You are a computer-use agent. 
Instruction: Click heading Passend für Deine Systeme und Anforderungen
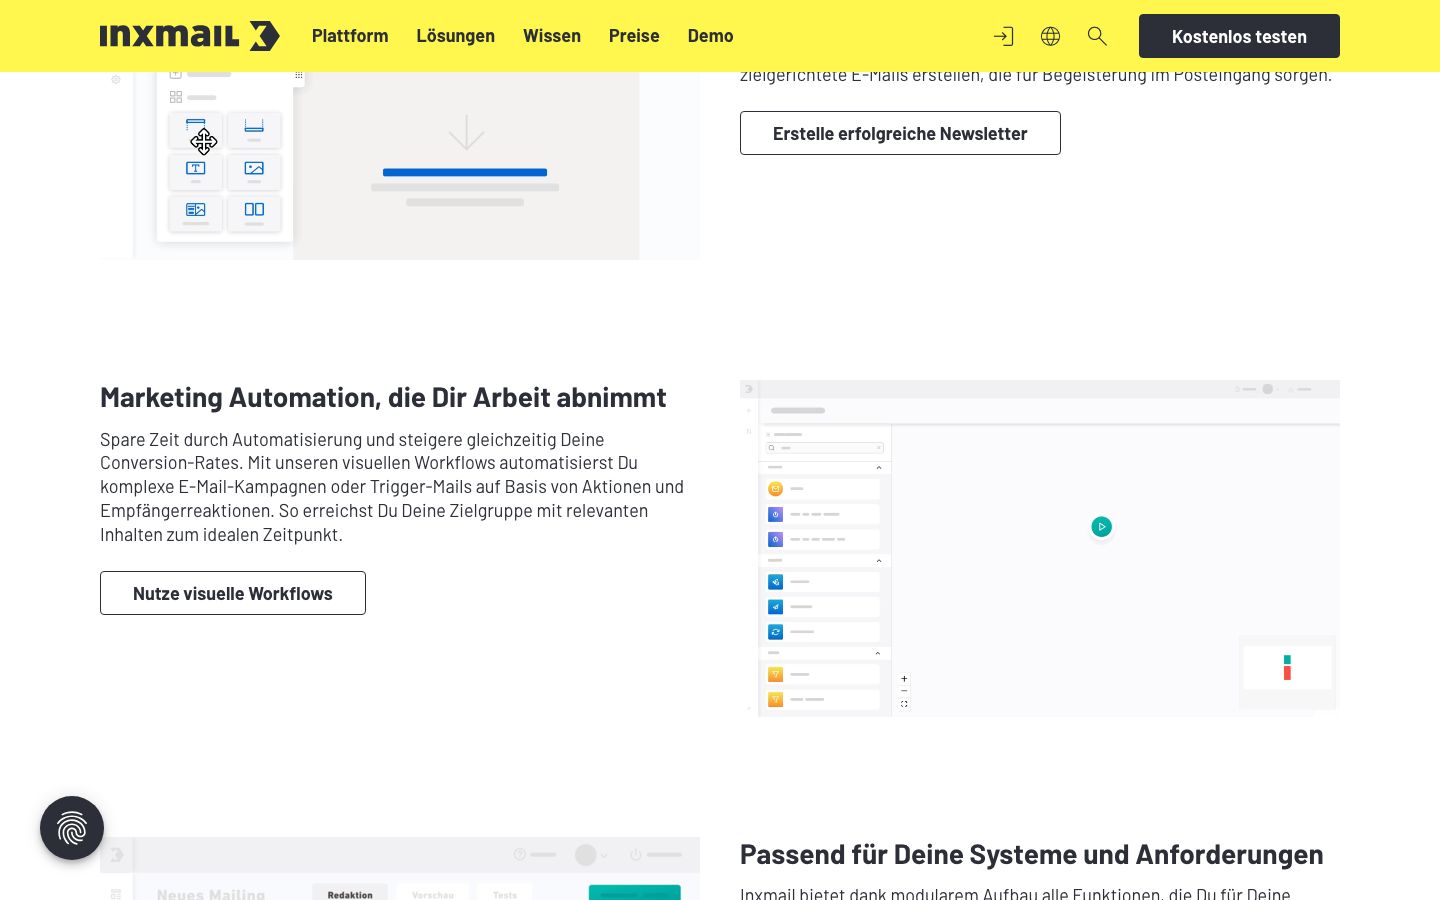click(x=1031, y=854)
